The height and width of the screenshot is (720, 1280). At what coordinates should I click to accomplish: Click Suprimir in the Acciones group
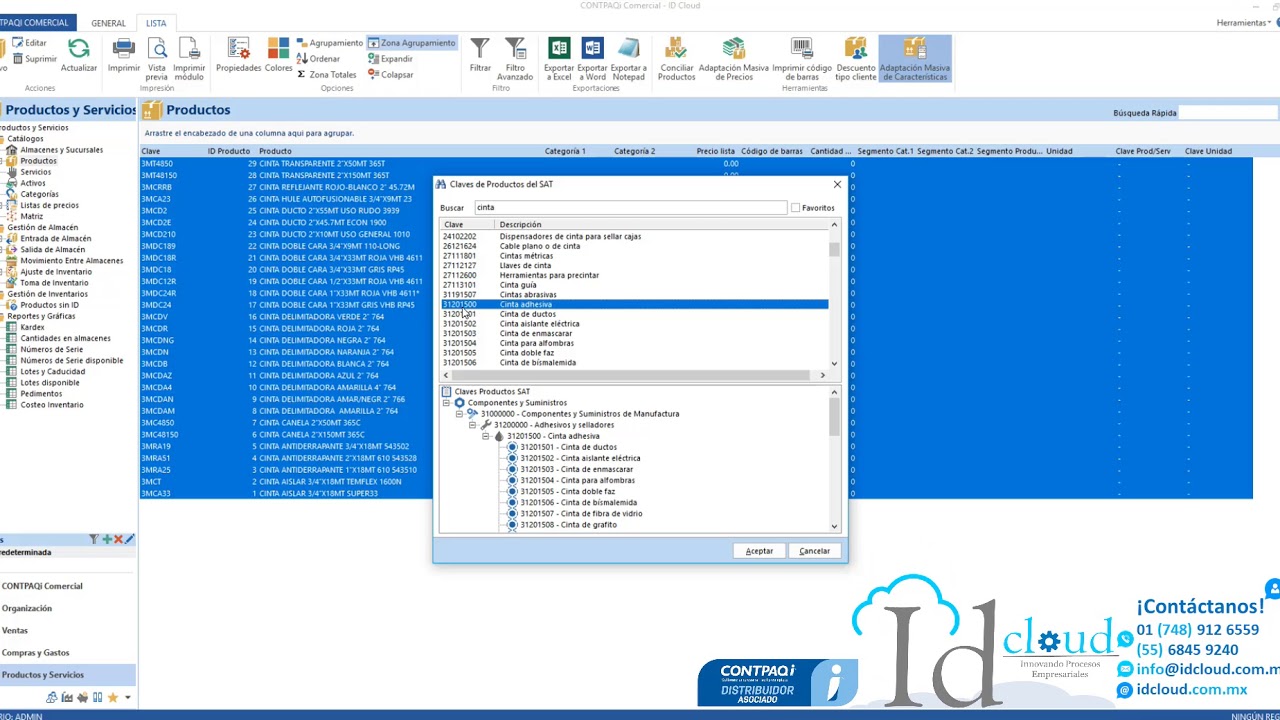pos(34,59)
